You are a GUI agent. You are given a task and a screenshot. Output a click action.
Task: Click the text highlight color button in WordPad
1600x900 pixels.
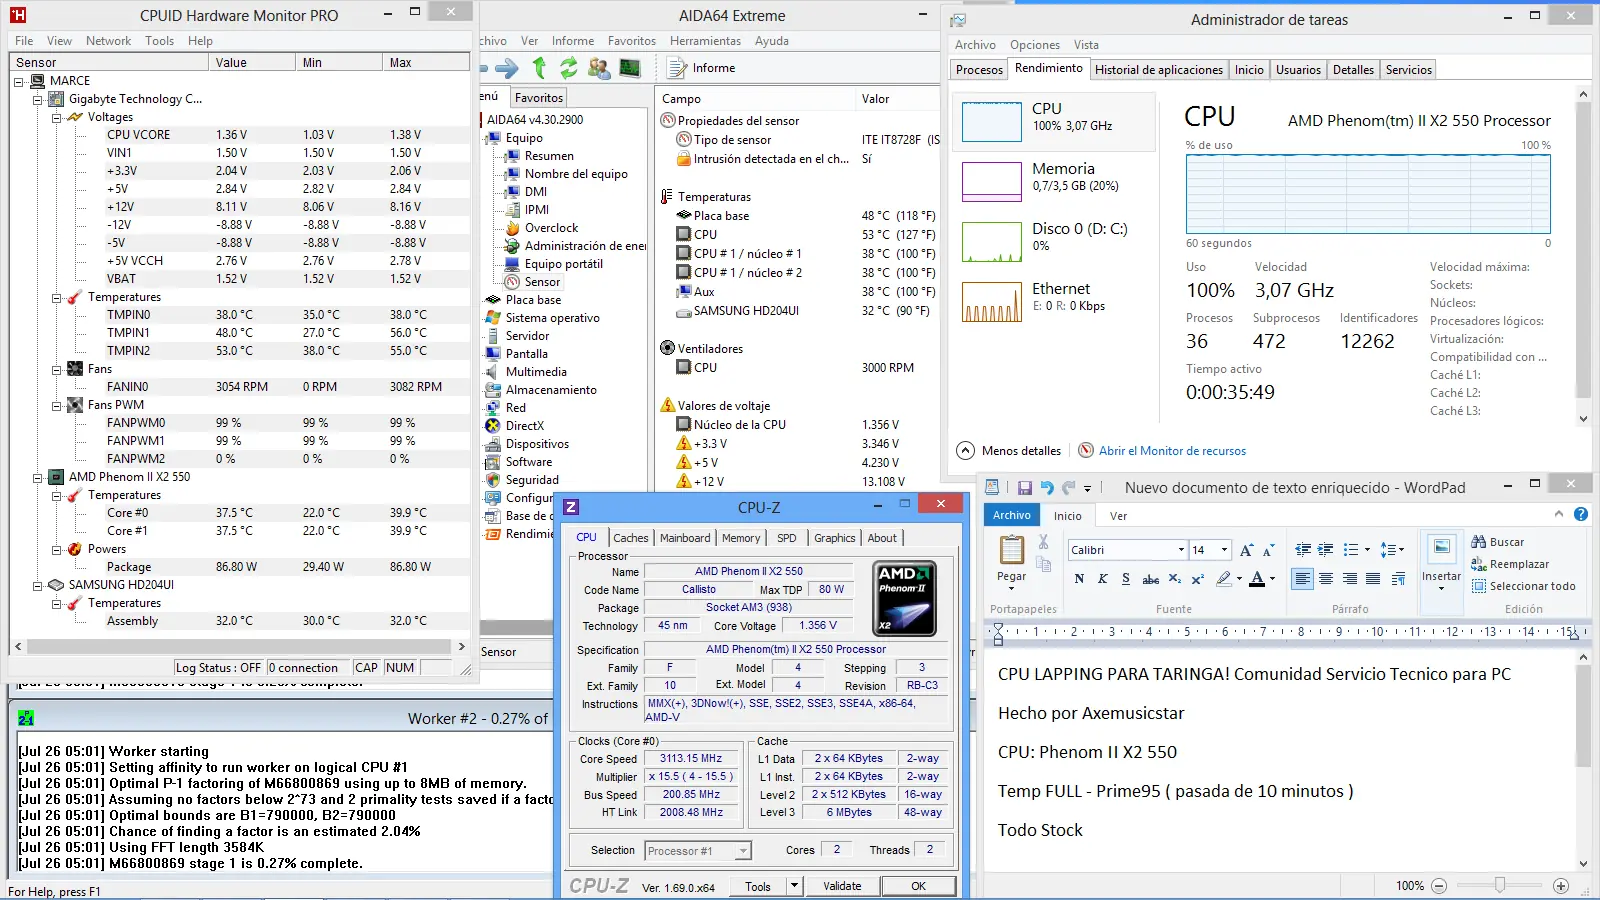pyautogui.click(x=1224, y=579)
